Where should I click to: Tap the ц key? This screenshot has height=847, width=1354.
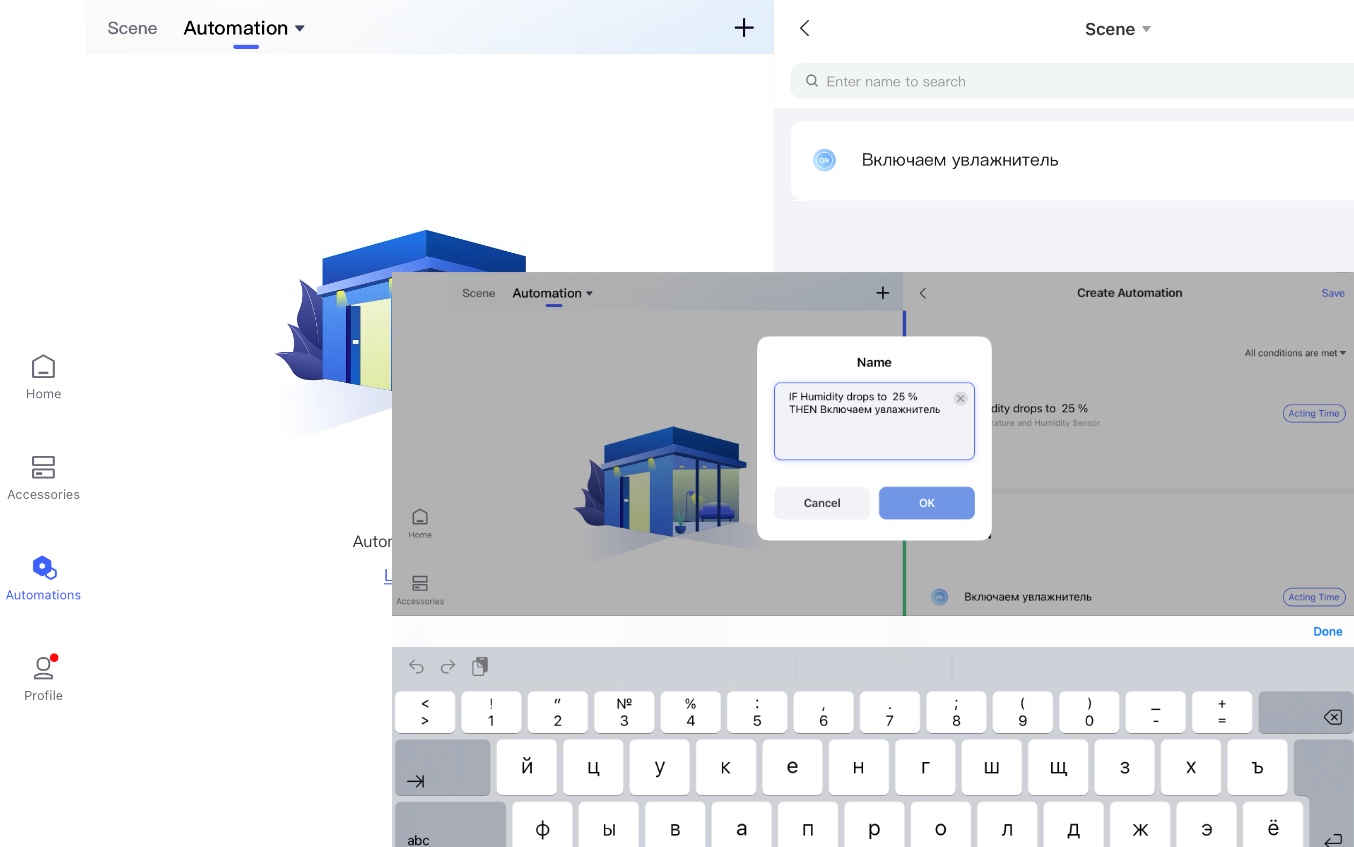(593, 767)
